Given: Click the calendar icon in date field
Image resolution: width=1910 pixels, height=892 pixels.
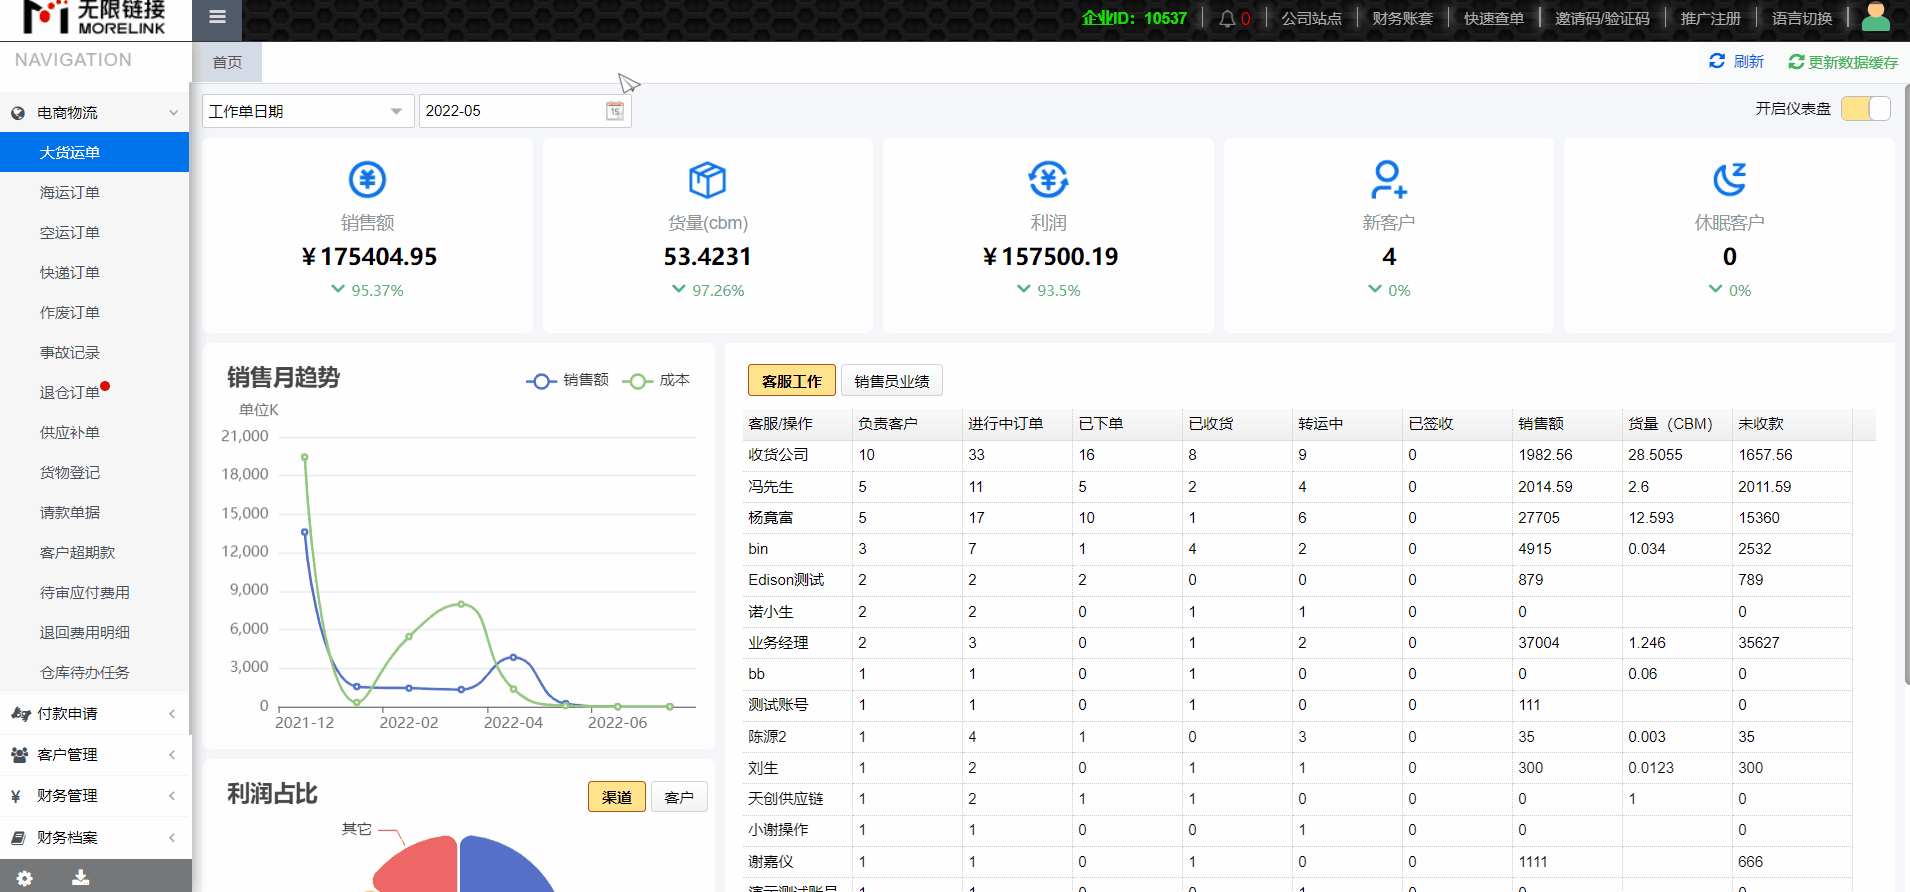Looking at the screenshot, I should click(x=615, y=111).
